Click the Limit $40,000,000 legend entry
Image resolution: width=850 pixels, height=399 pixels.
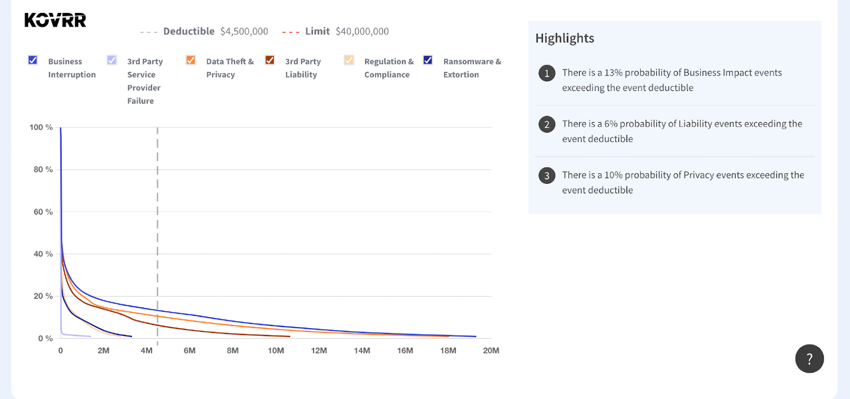pyautogui.click(x=335, y=31)
